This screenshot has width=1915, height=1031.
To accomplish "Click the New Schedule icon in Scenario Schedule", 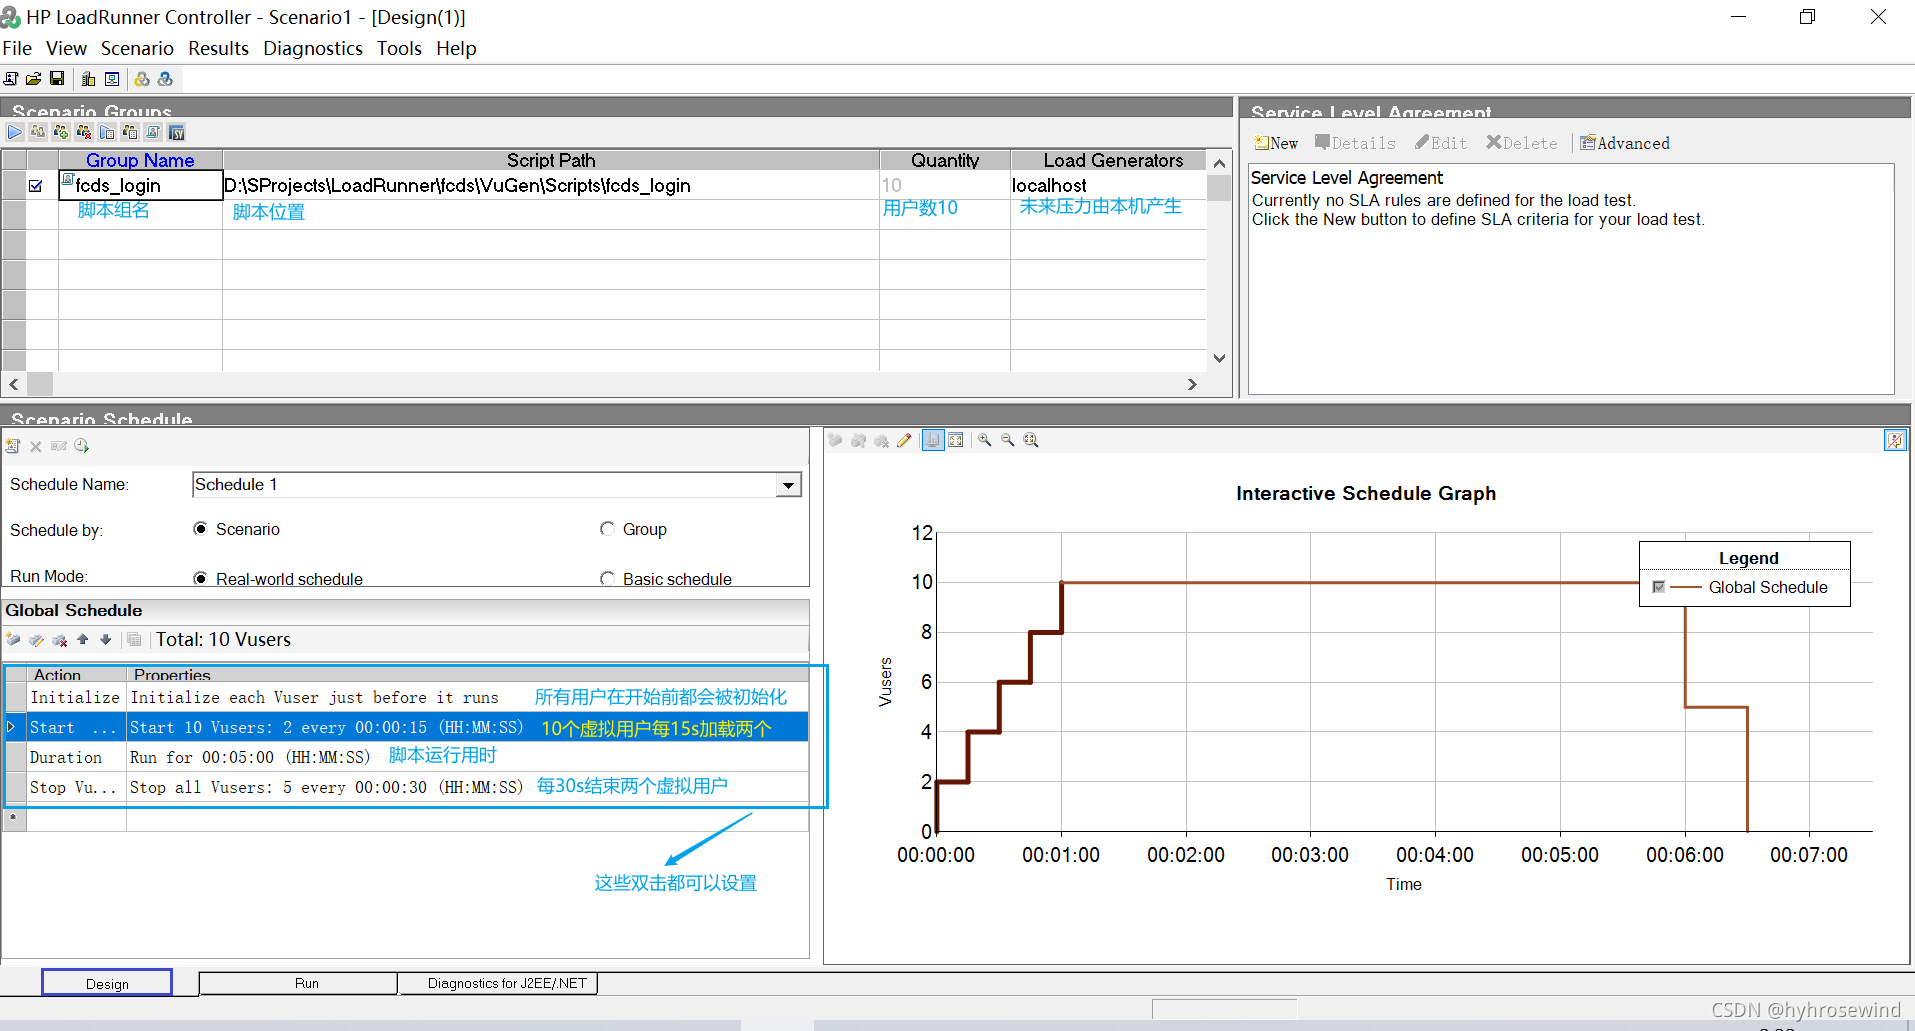I will (x=13, y=446).
